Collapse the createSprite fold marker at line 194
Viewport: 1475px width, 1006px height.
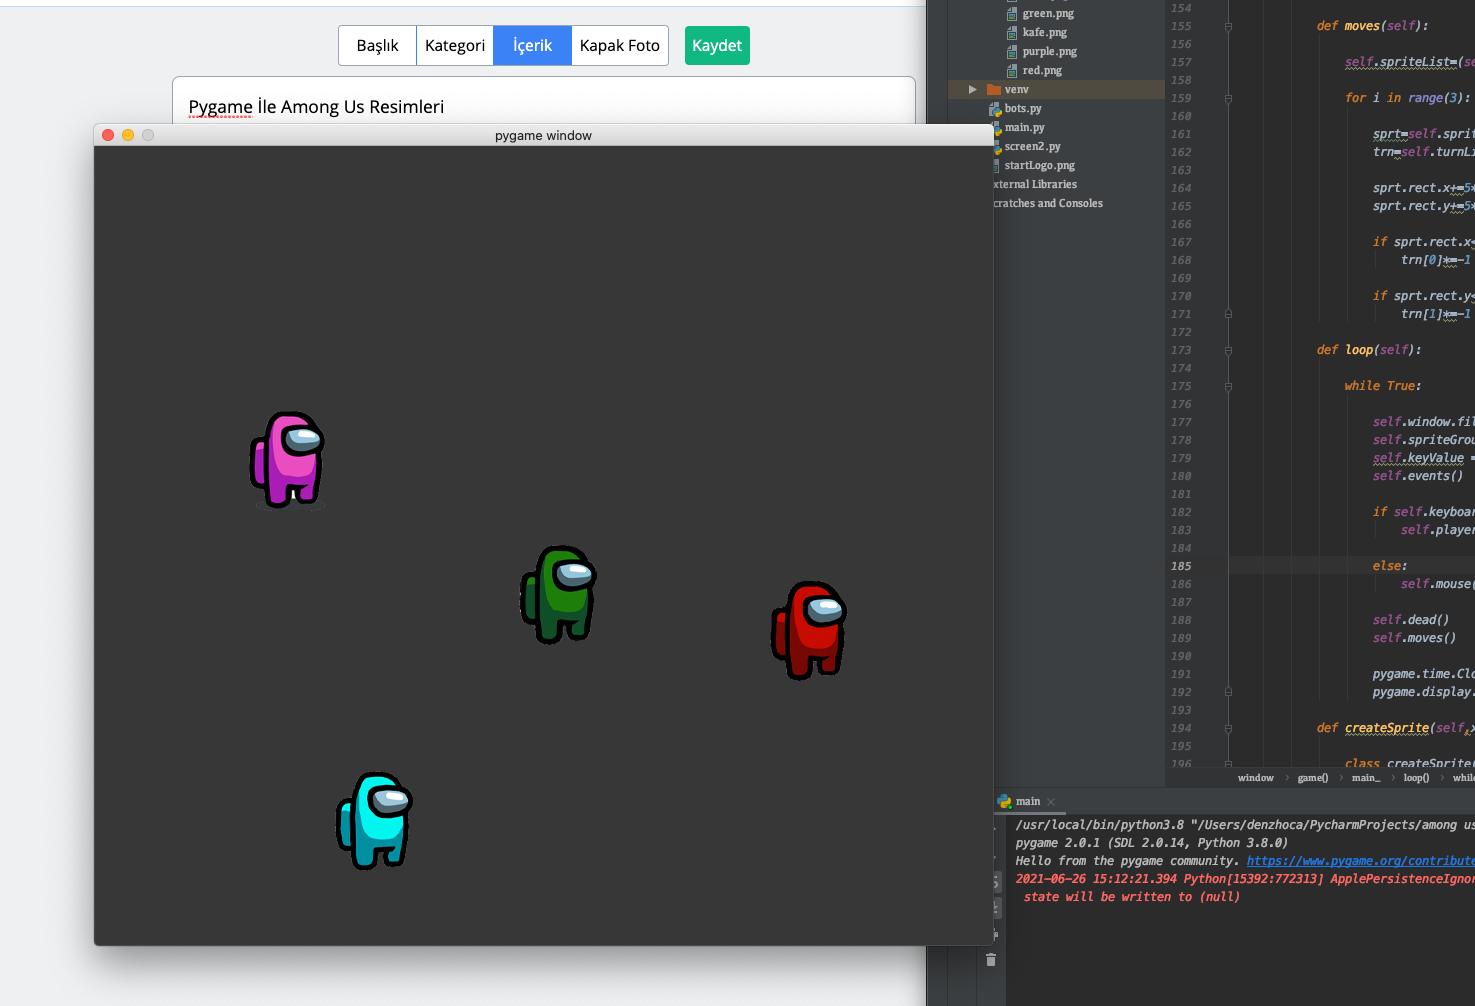tap(1228, 728)
